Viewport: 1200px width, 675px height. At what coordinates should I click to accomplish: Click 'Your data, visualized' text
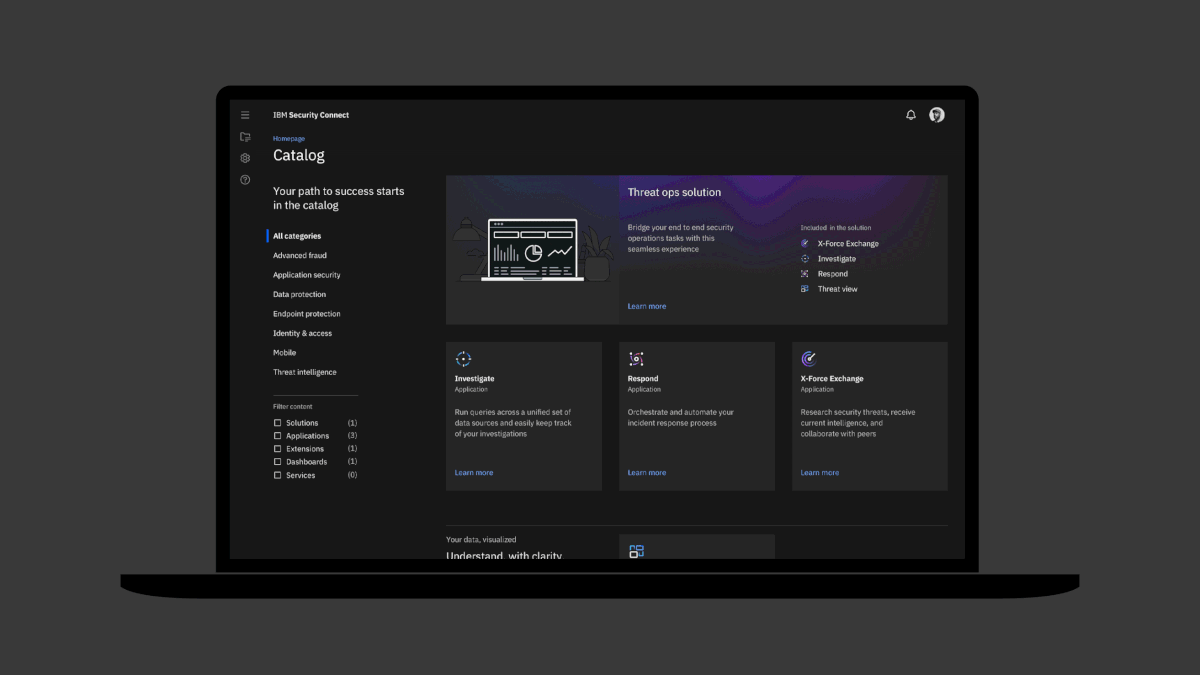(x=481, y=540)
